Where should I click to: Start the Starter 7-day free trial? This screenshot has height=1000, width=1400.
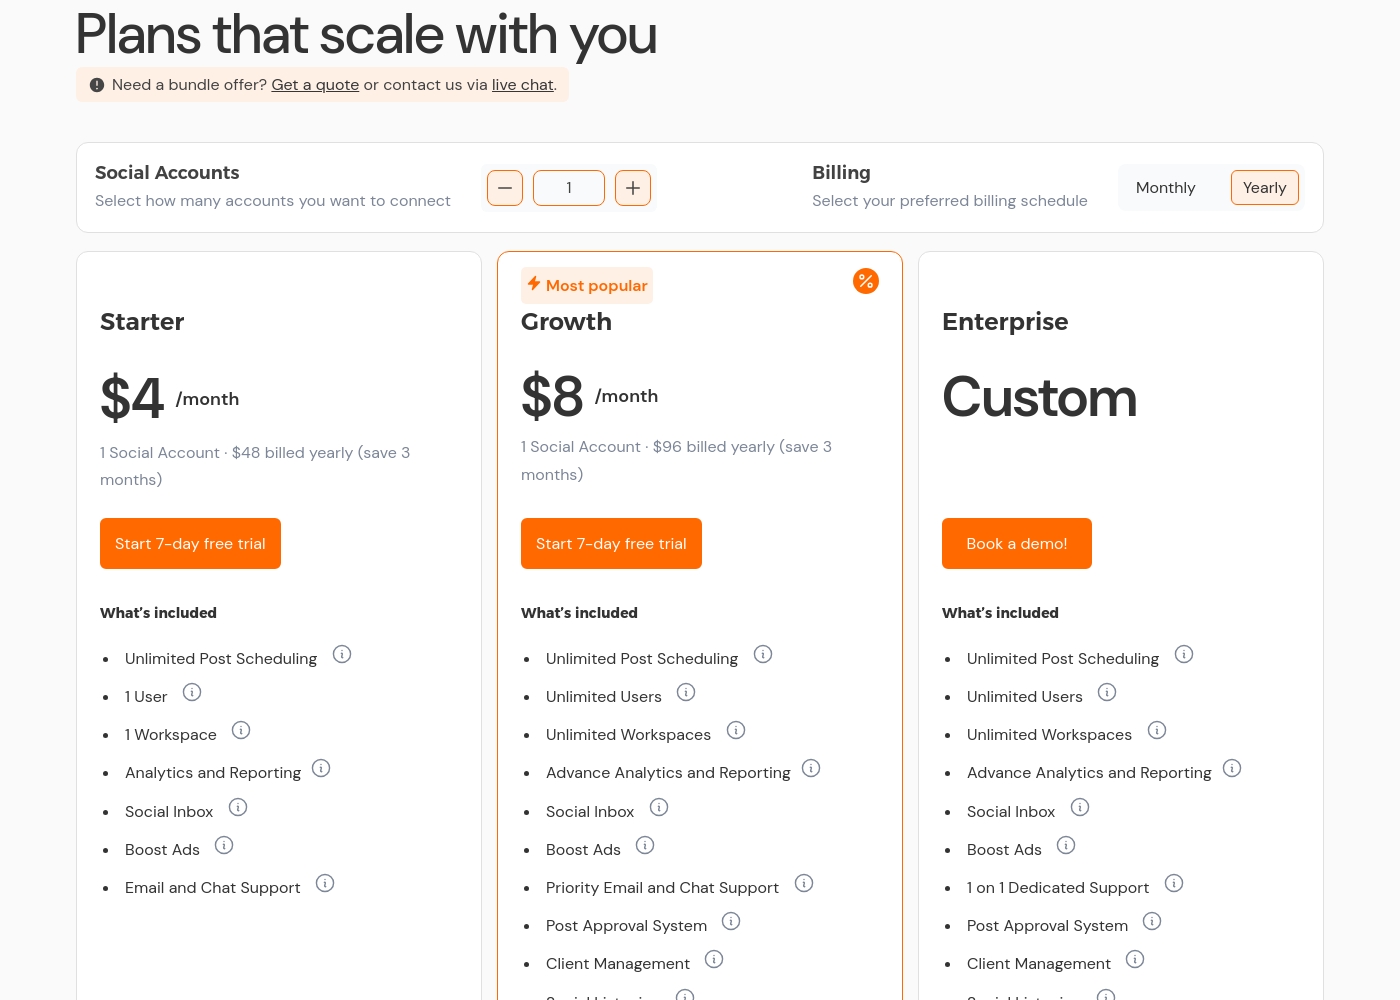[x=190, y=543]
